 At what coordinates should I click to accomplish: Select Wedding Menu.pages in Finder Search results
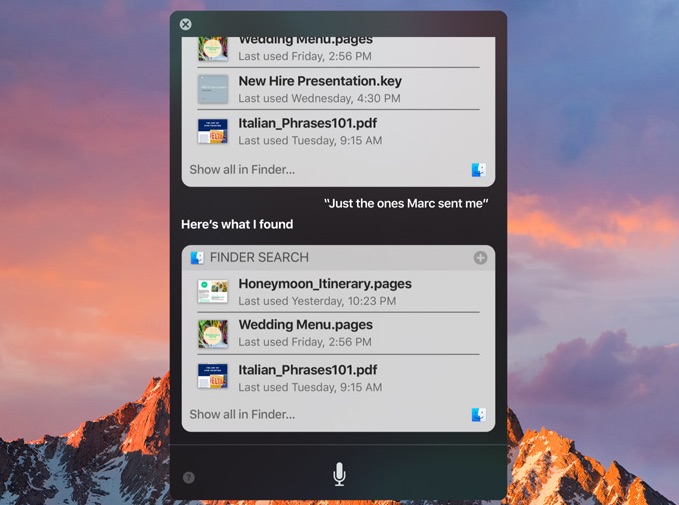click(x=305, y=325)
